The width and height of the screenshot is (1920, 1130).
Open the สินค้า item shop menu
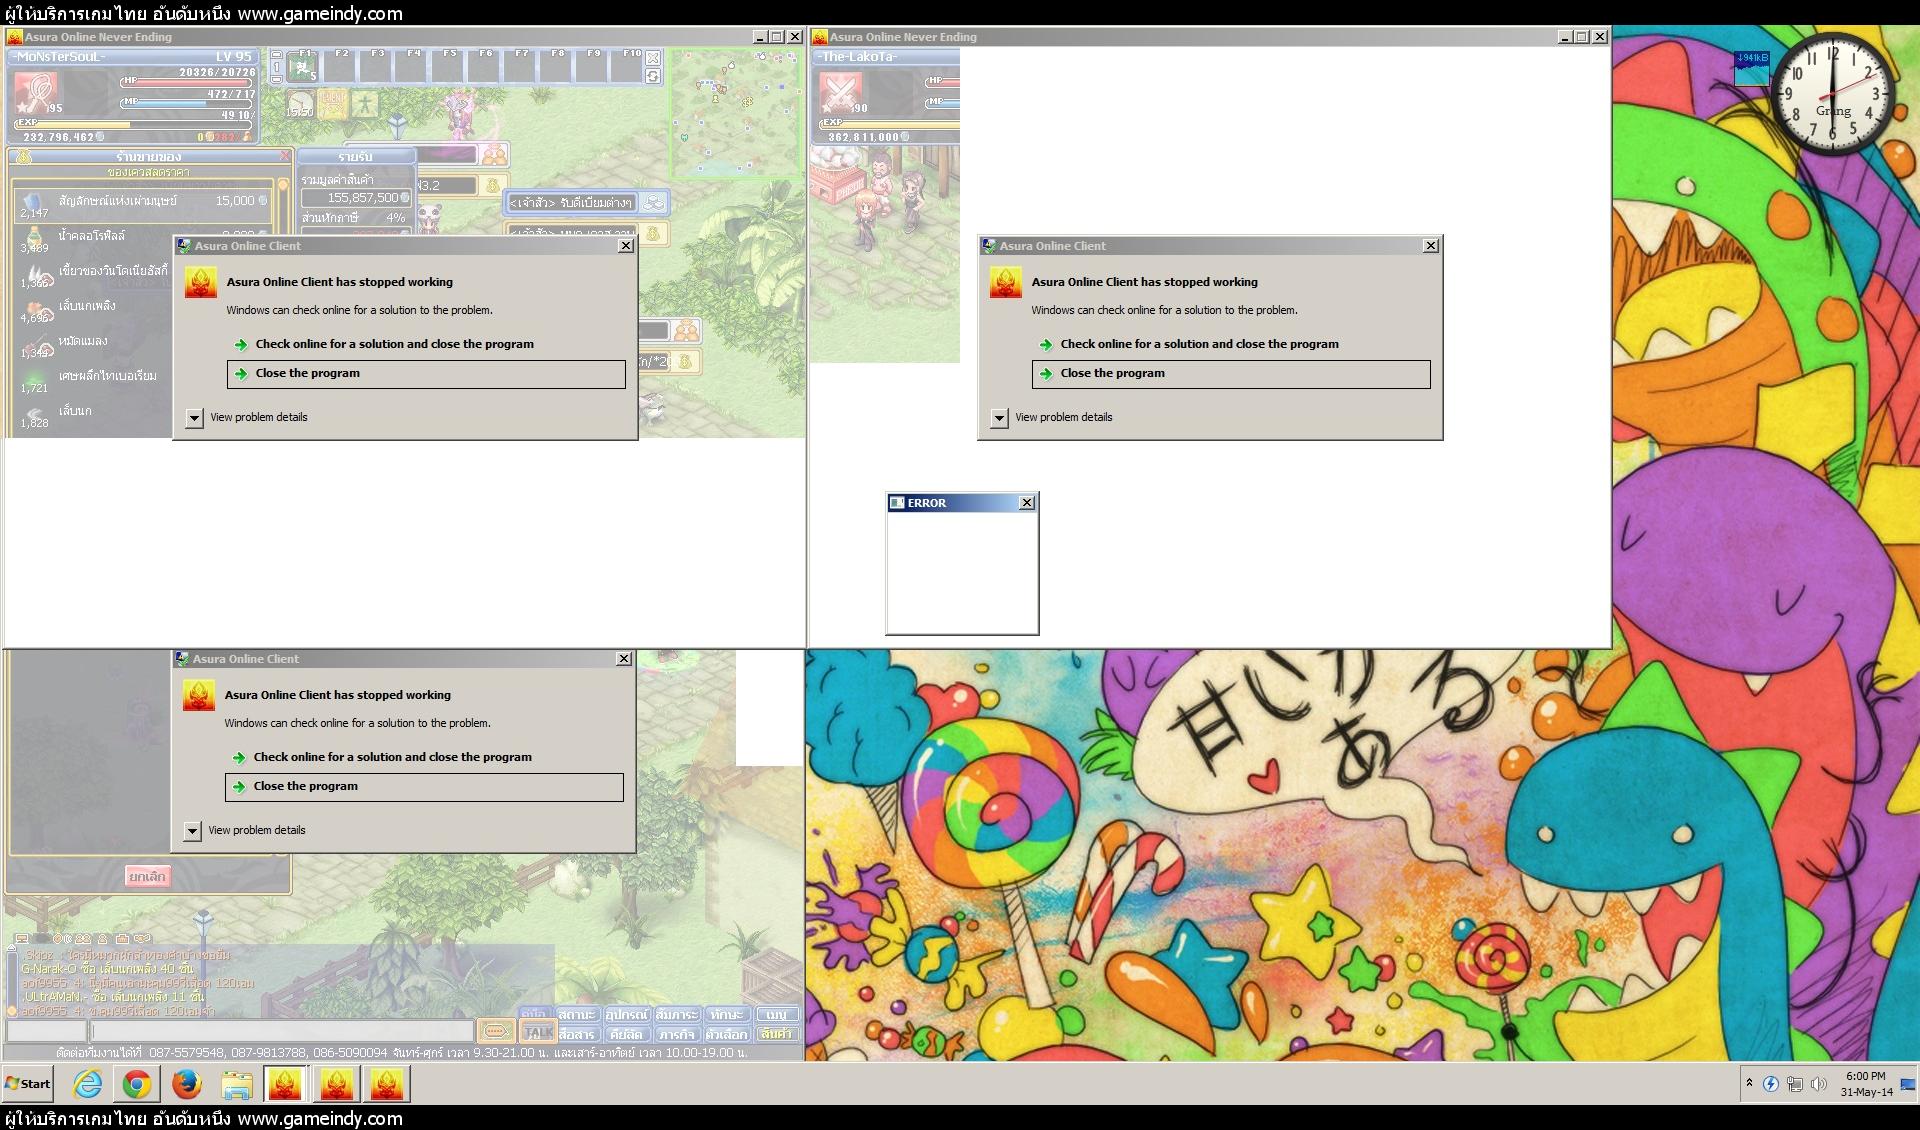777,1034
